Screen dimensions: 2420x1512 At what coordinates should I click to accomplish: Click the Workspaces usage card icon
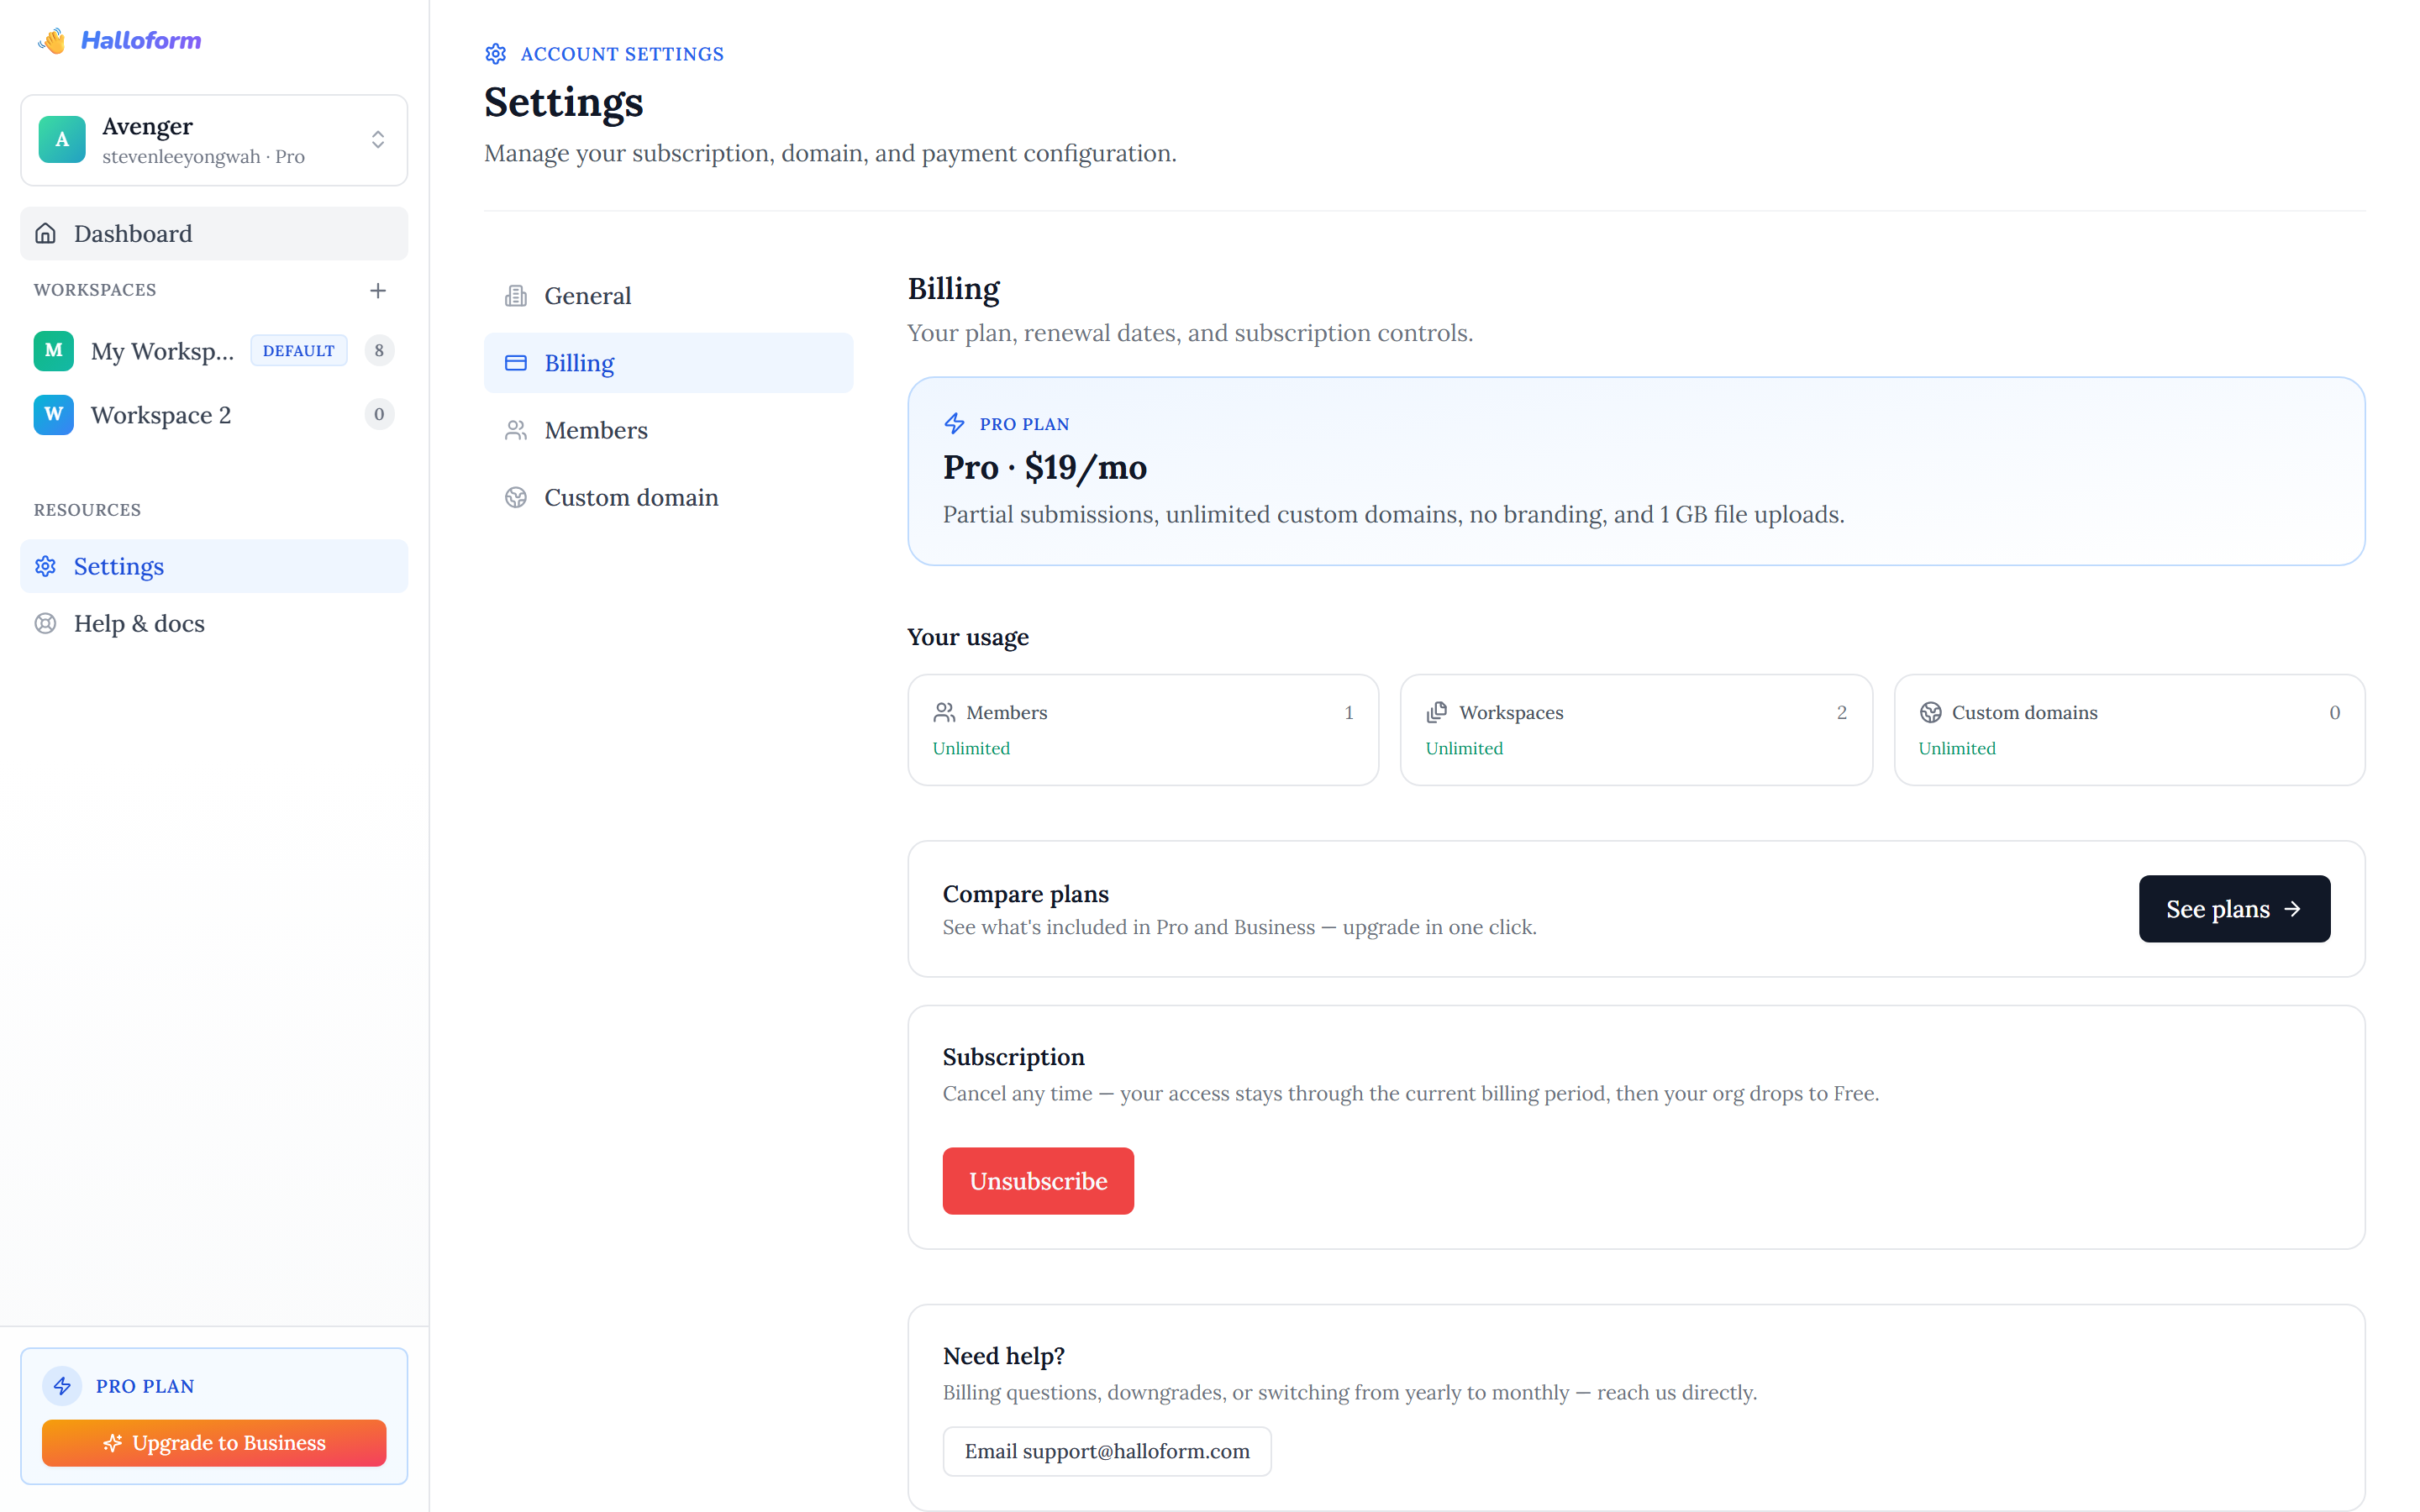pos(1437,712)
